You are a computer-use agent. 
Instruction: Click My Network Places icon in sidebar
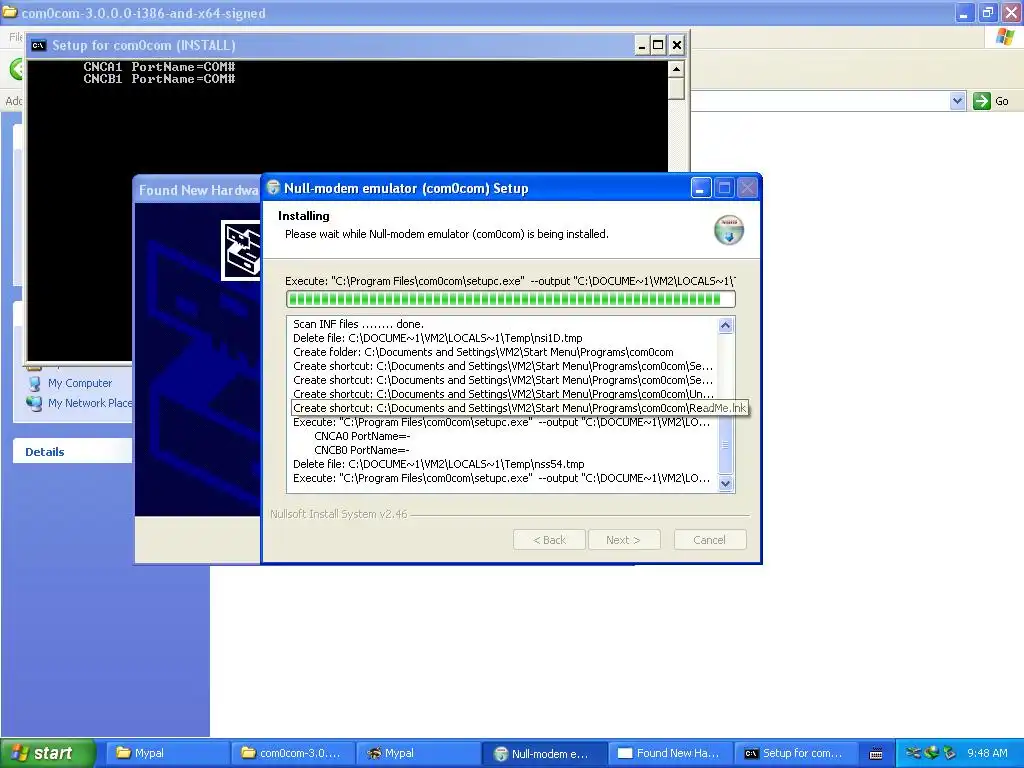[34, 403]
